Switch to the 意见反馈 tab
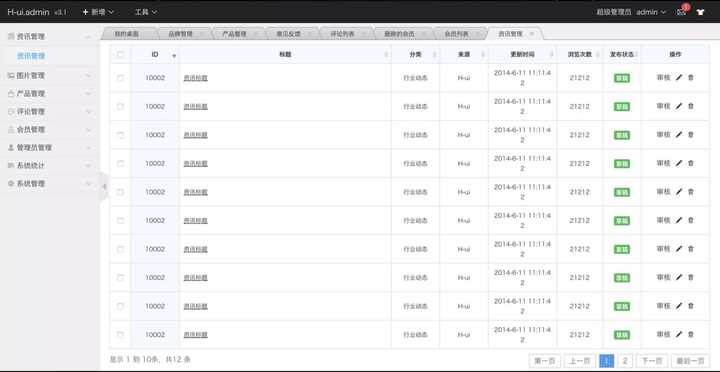720x372 pixels. 288,34
